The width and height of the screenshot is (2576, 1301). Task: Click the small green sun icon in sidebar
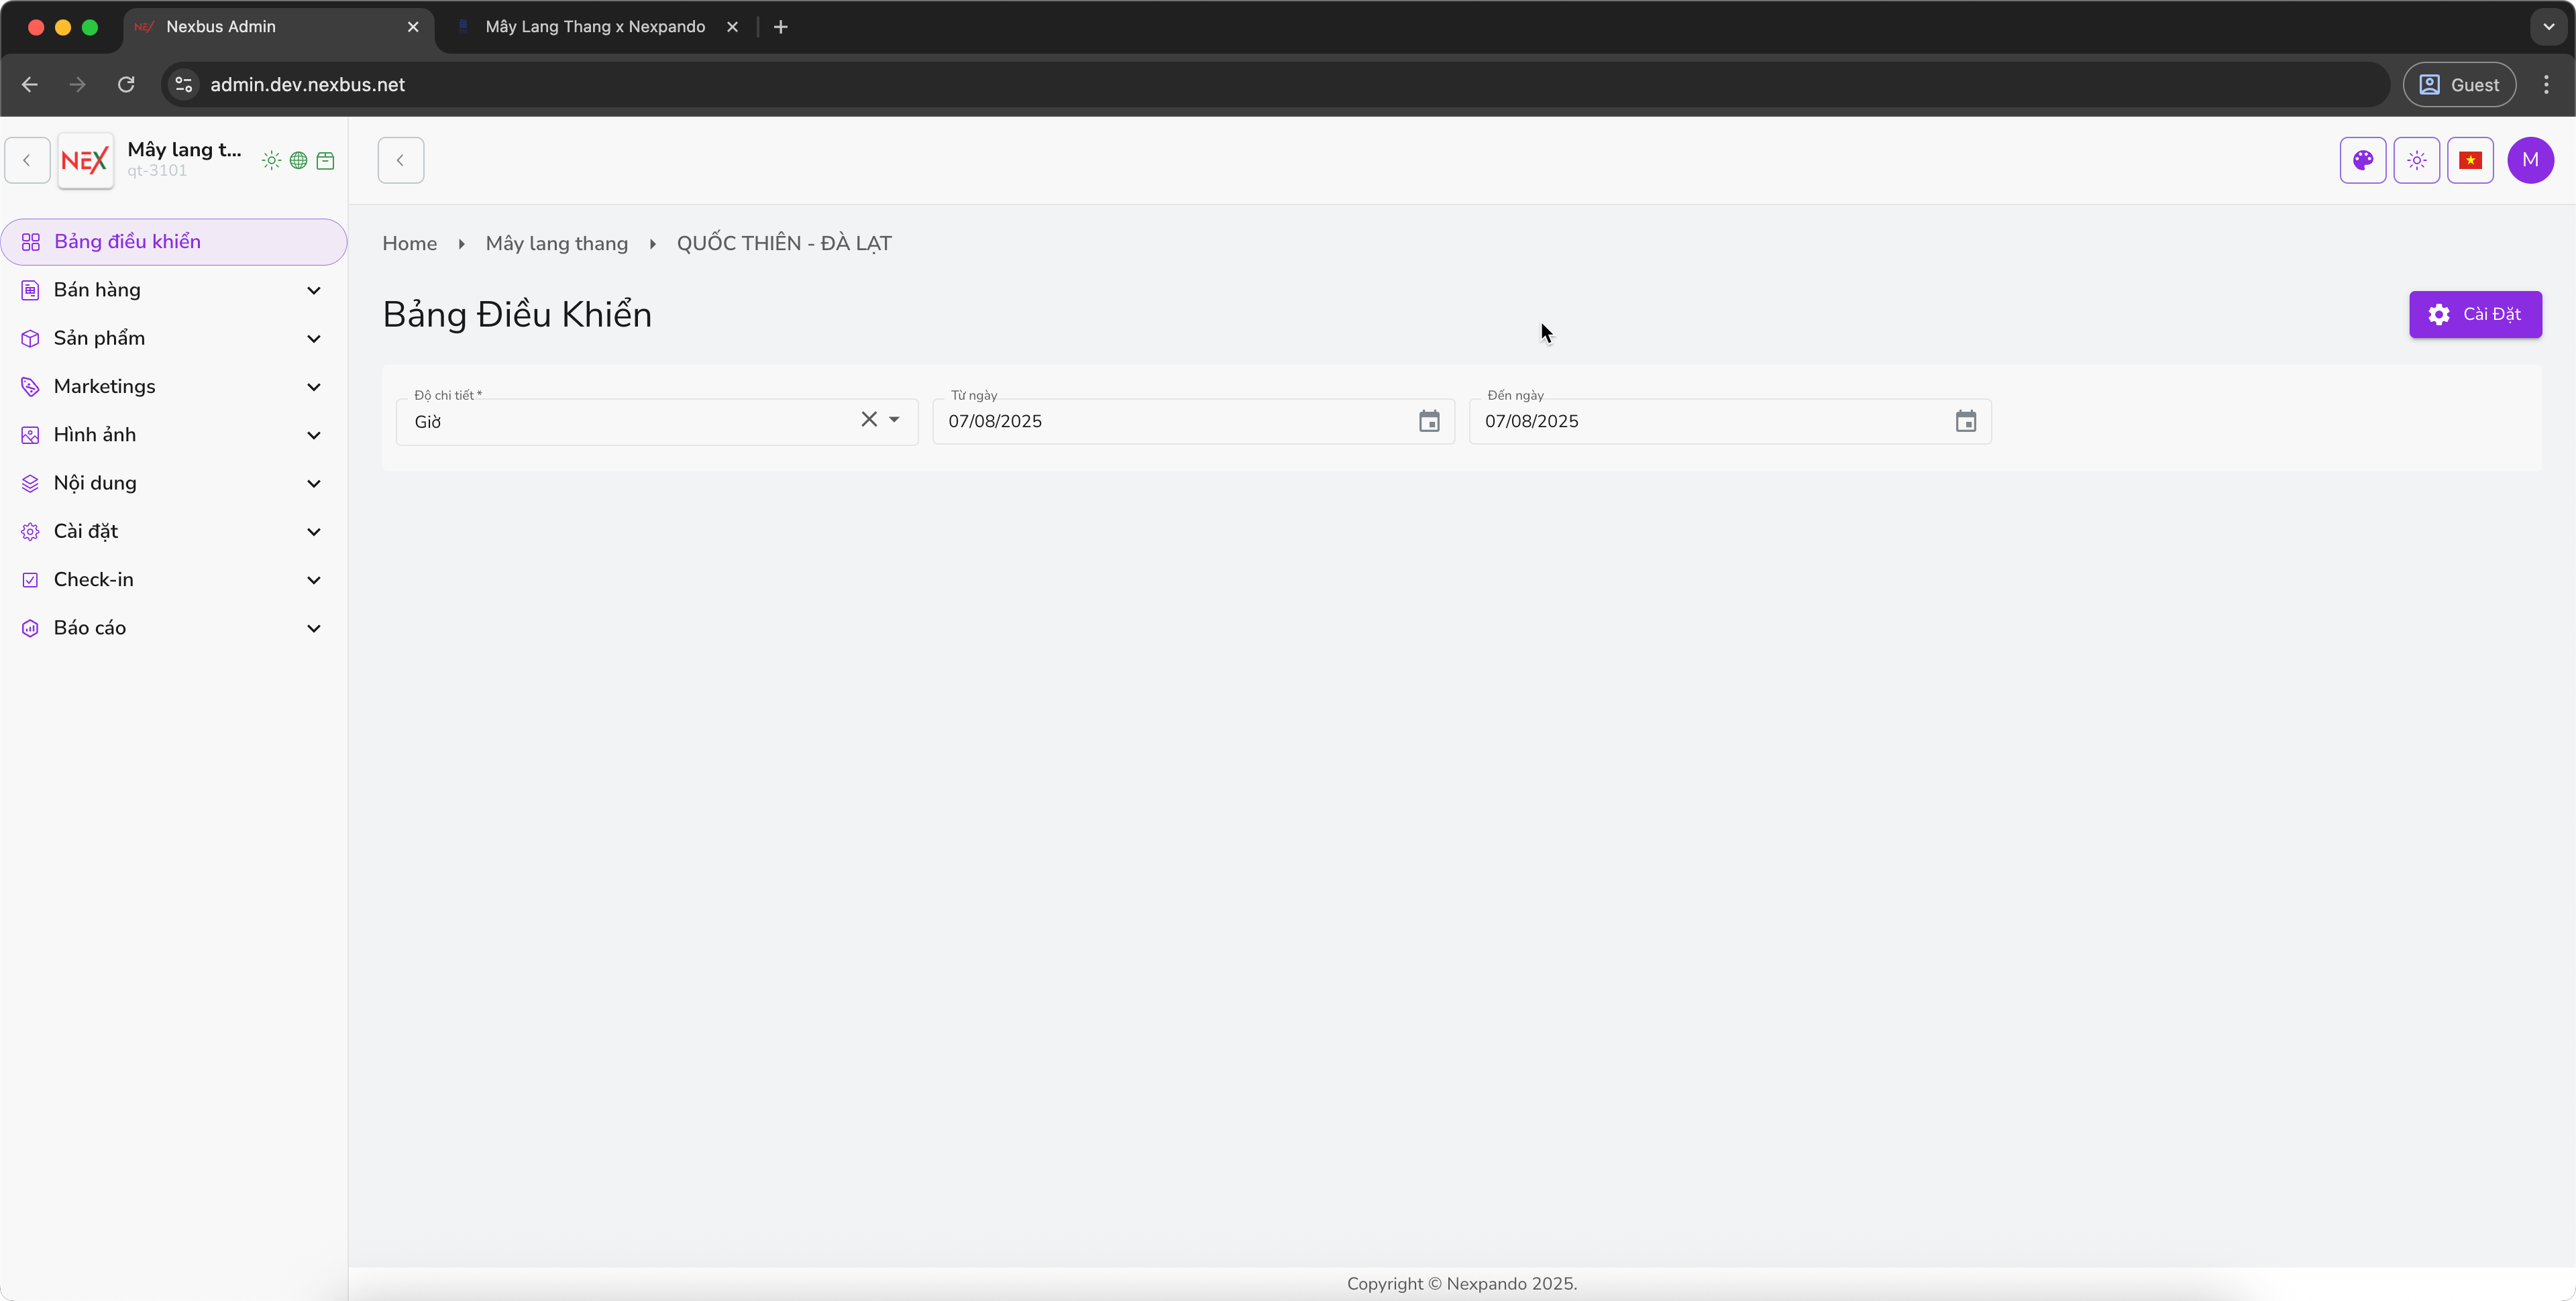point(271,161)
